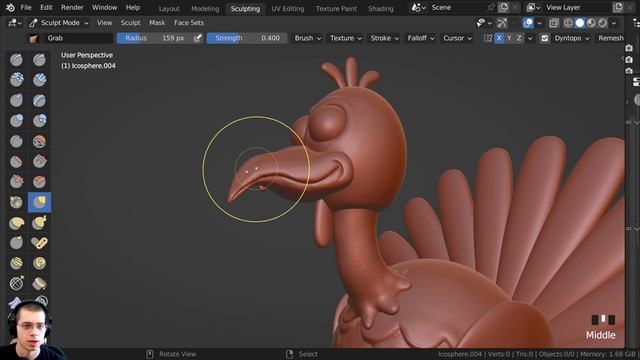Select the Pinch brush tool
This screenshot has height=360, width=640.
16,202
